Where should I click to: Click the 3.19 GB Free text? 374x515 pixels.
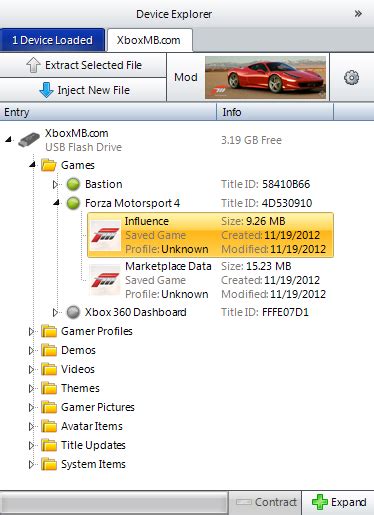[251, 140]
